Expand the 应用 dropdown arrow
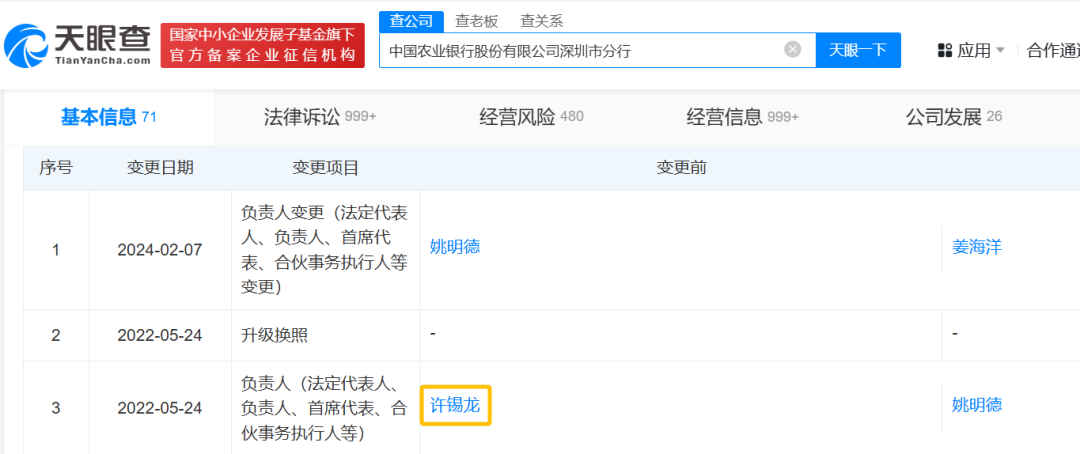 click(1001, 50)
